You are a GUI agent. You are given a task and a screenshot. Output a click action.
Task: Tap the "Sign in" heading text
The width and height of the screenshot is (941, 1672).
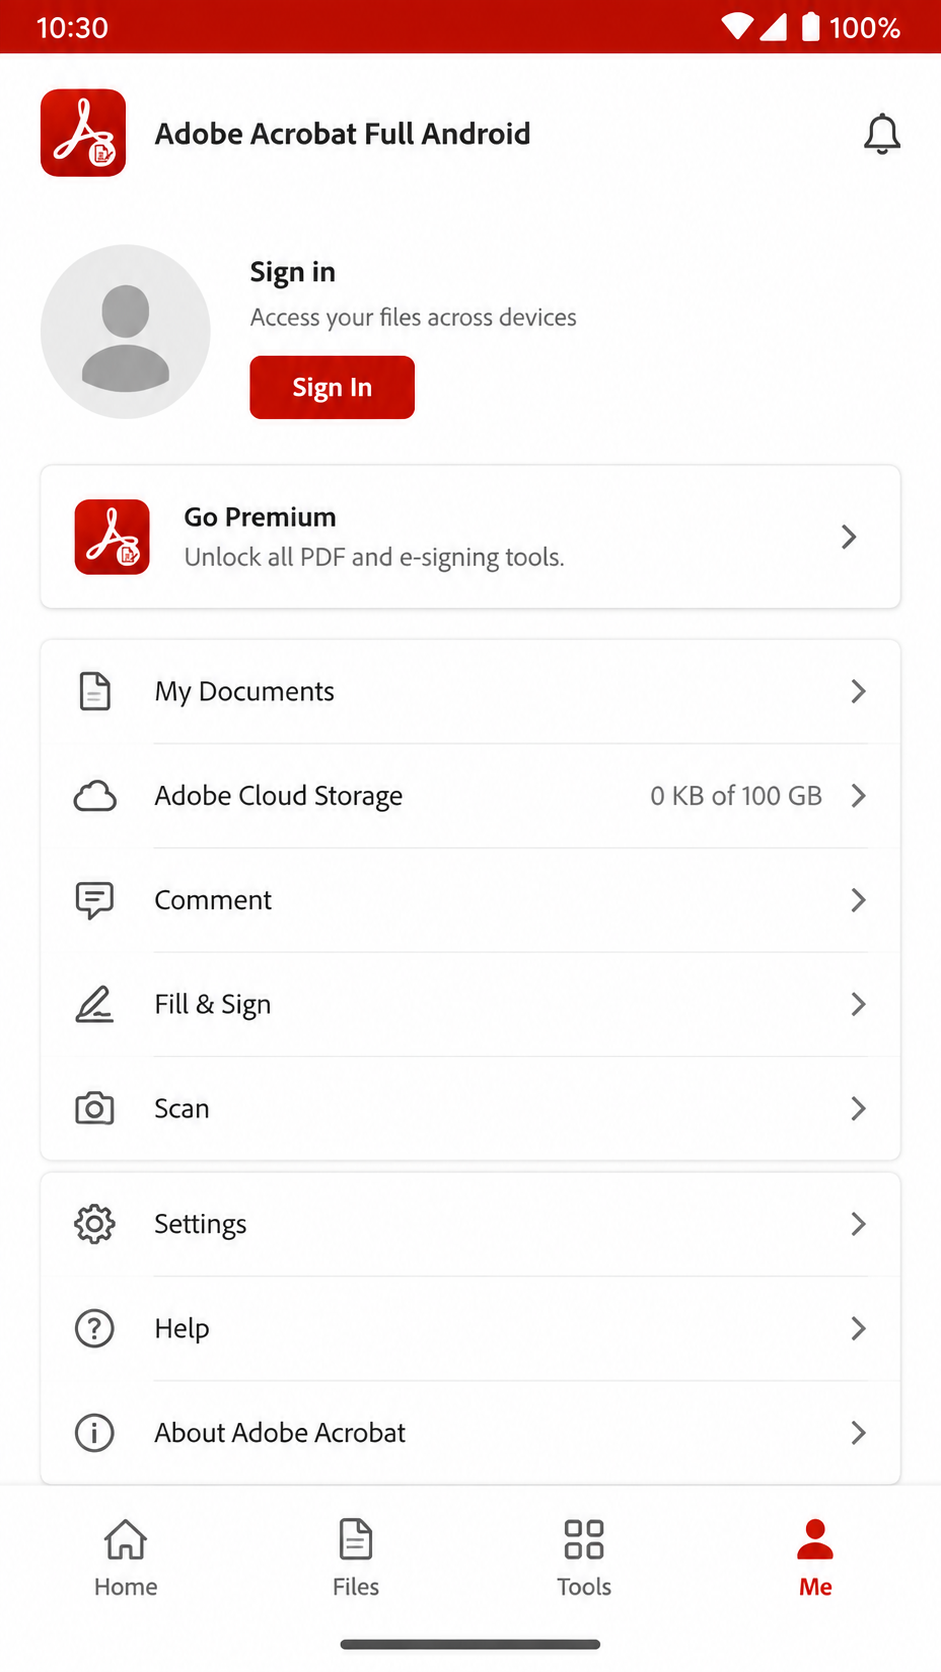[x=293, y=272]
